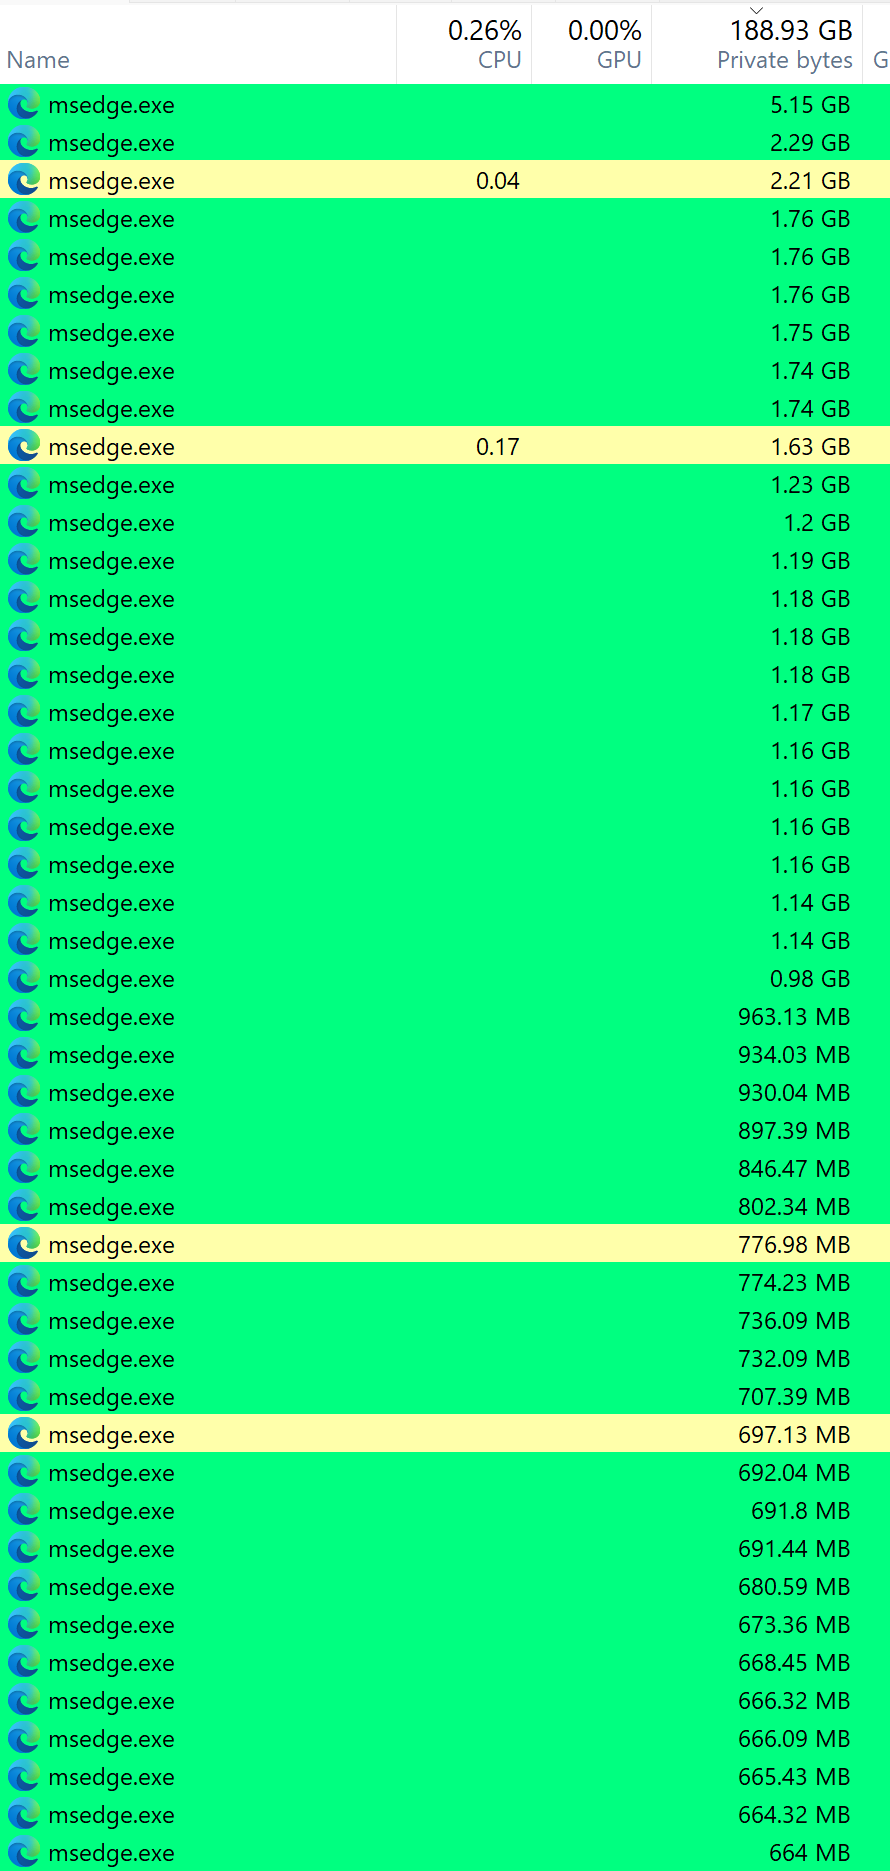Click the 0.04 CPU value

pos(498,181)
